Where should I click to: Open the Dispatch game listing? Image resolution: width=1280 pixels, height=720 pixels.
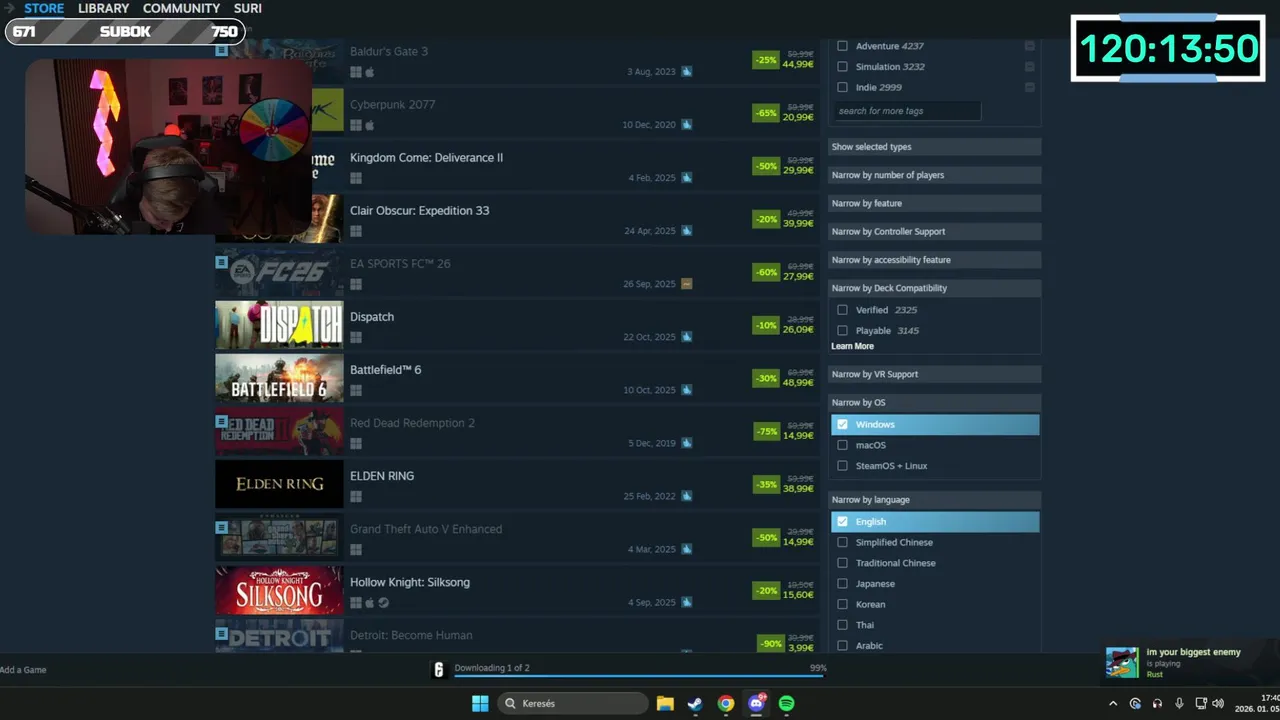tap(517, 325)
